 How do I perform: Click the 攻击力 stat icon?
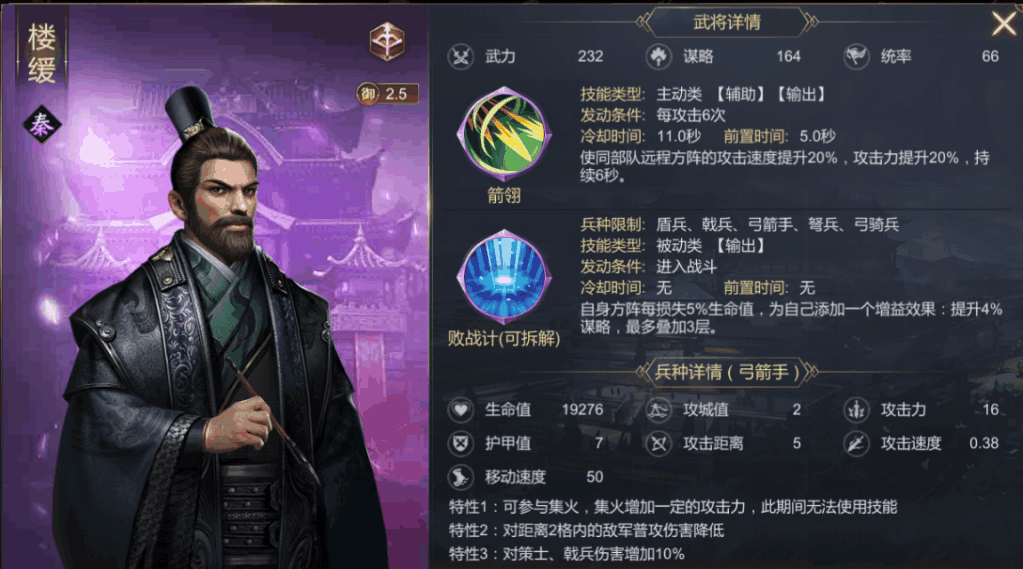pyautogui.click(x=856, y=410)
